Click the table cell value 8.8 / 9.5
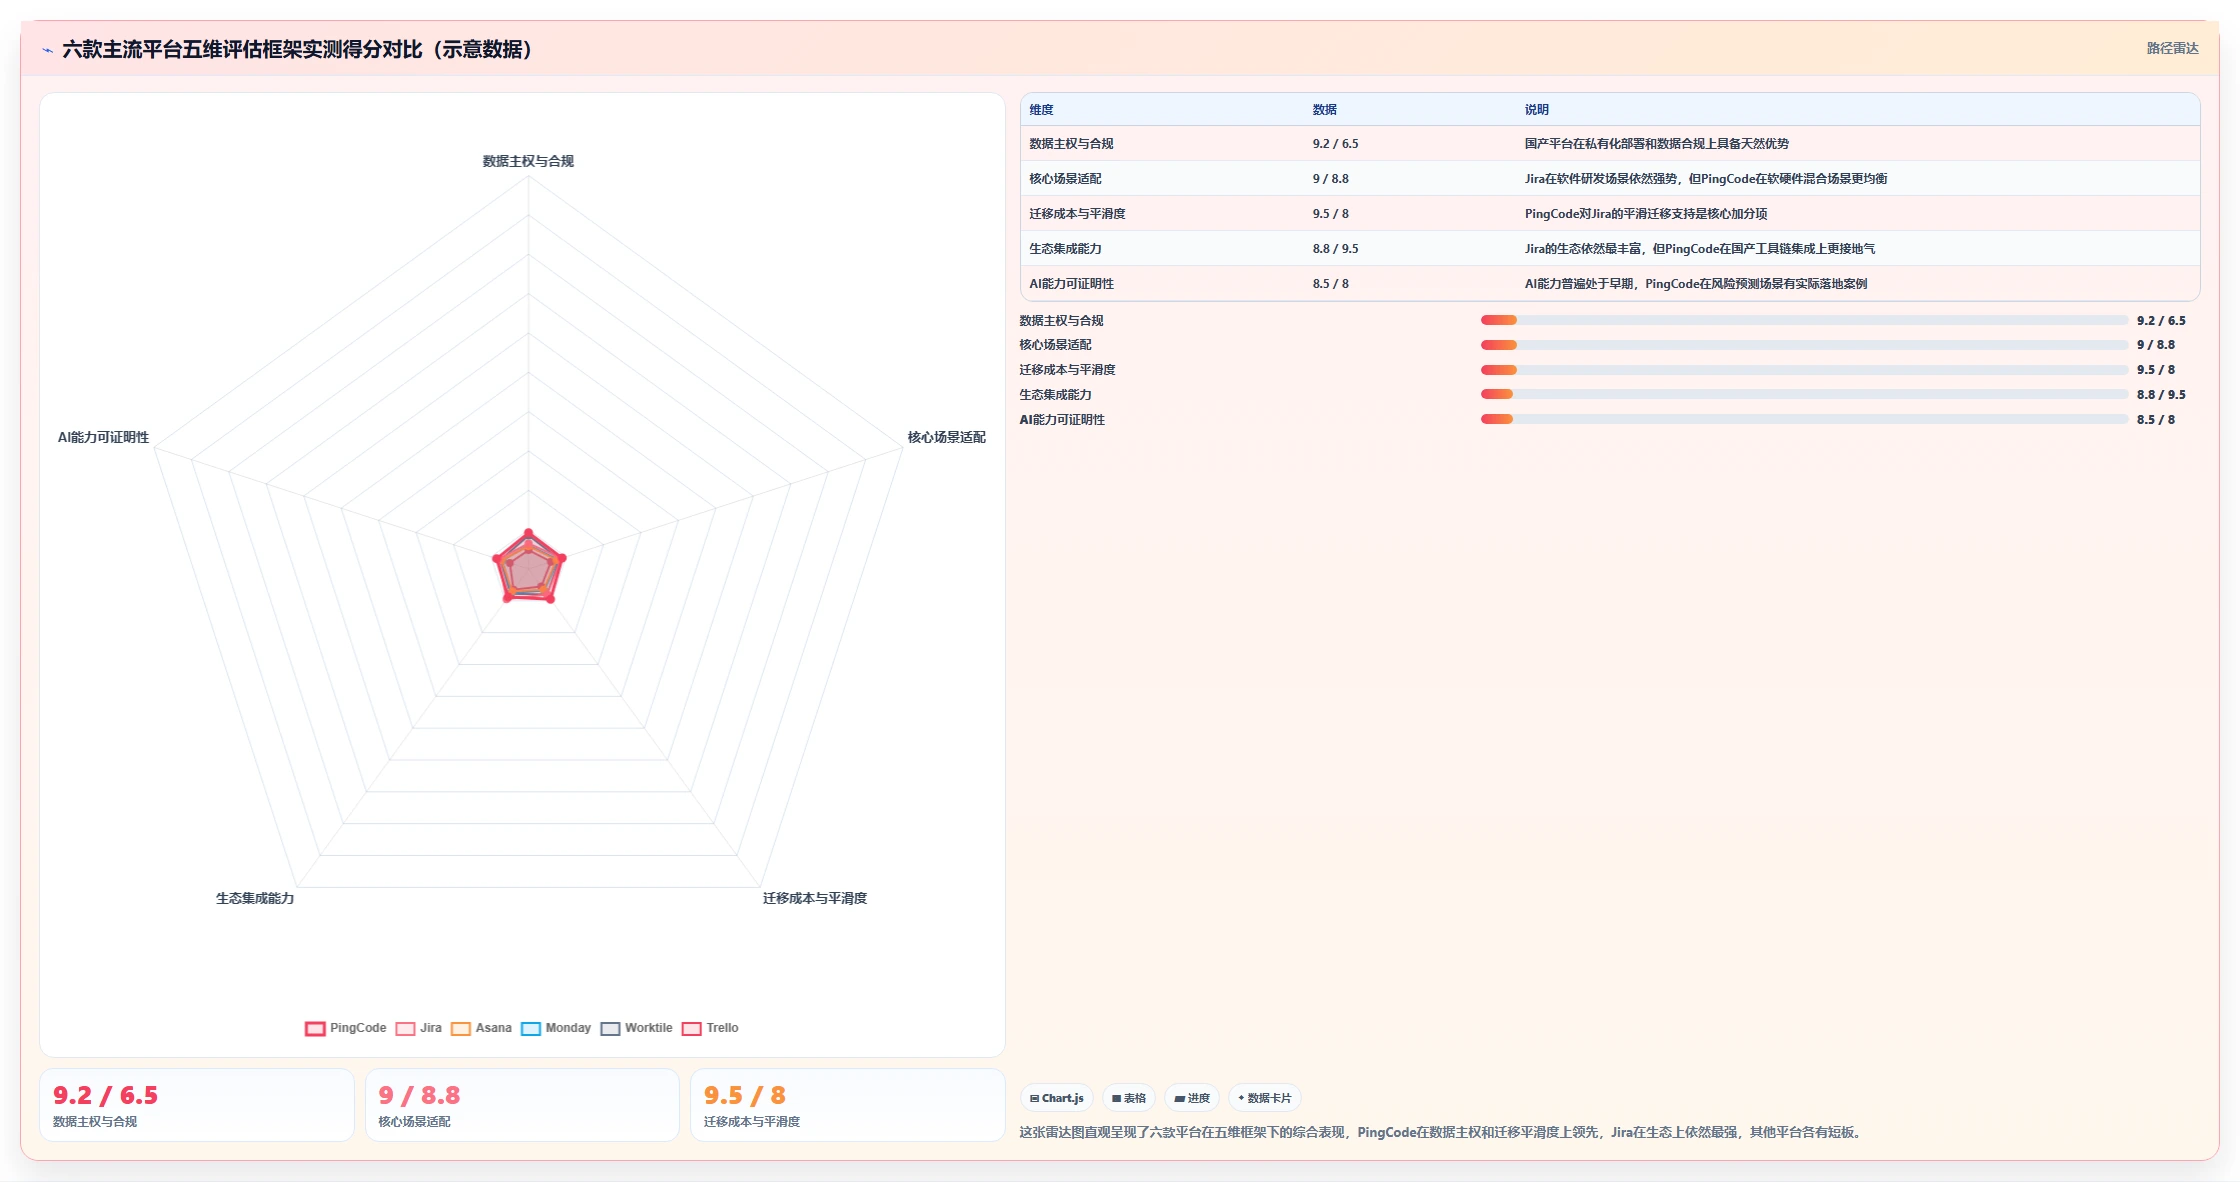This screenshot has width=2240, height=1182. pyautogui.click(x=1335, y=249)
